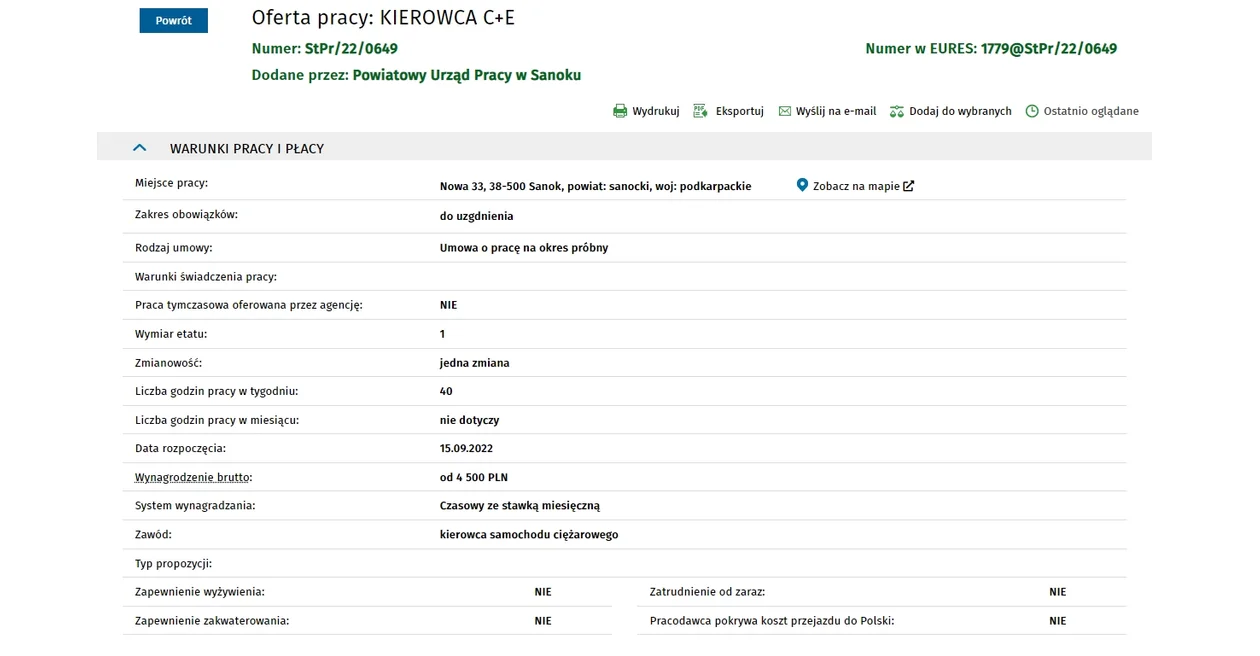
Task: Click the EURES number 1779@StPr/22/0649
Action: tap(1049, 48)
